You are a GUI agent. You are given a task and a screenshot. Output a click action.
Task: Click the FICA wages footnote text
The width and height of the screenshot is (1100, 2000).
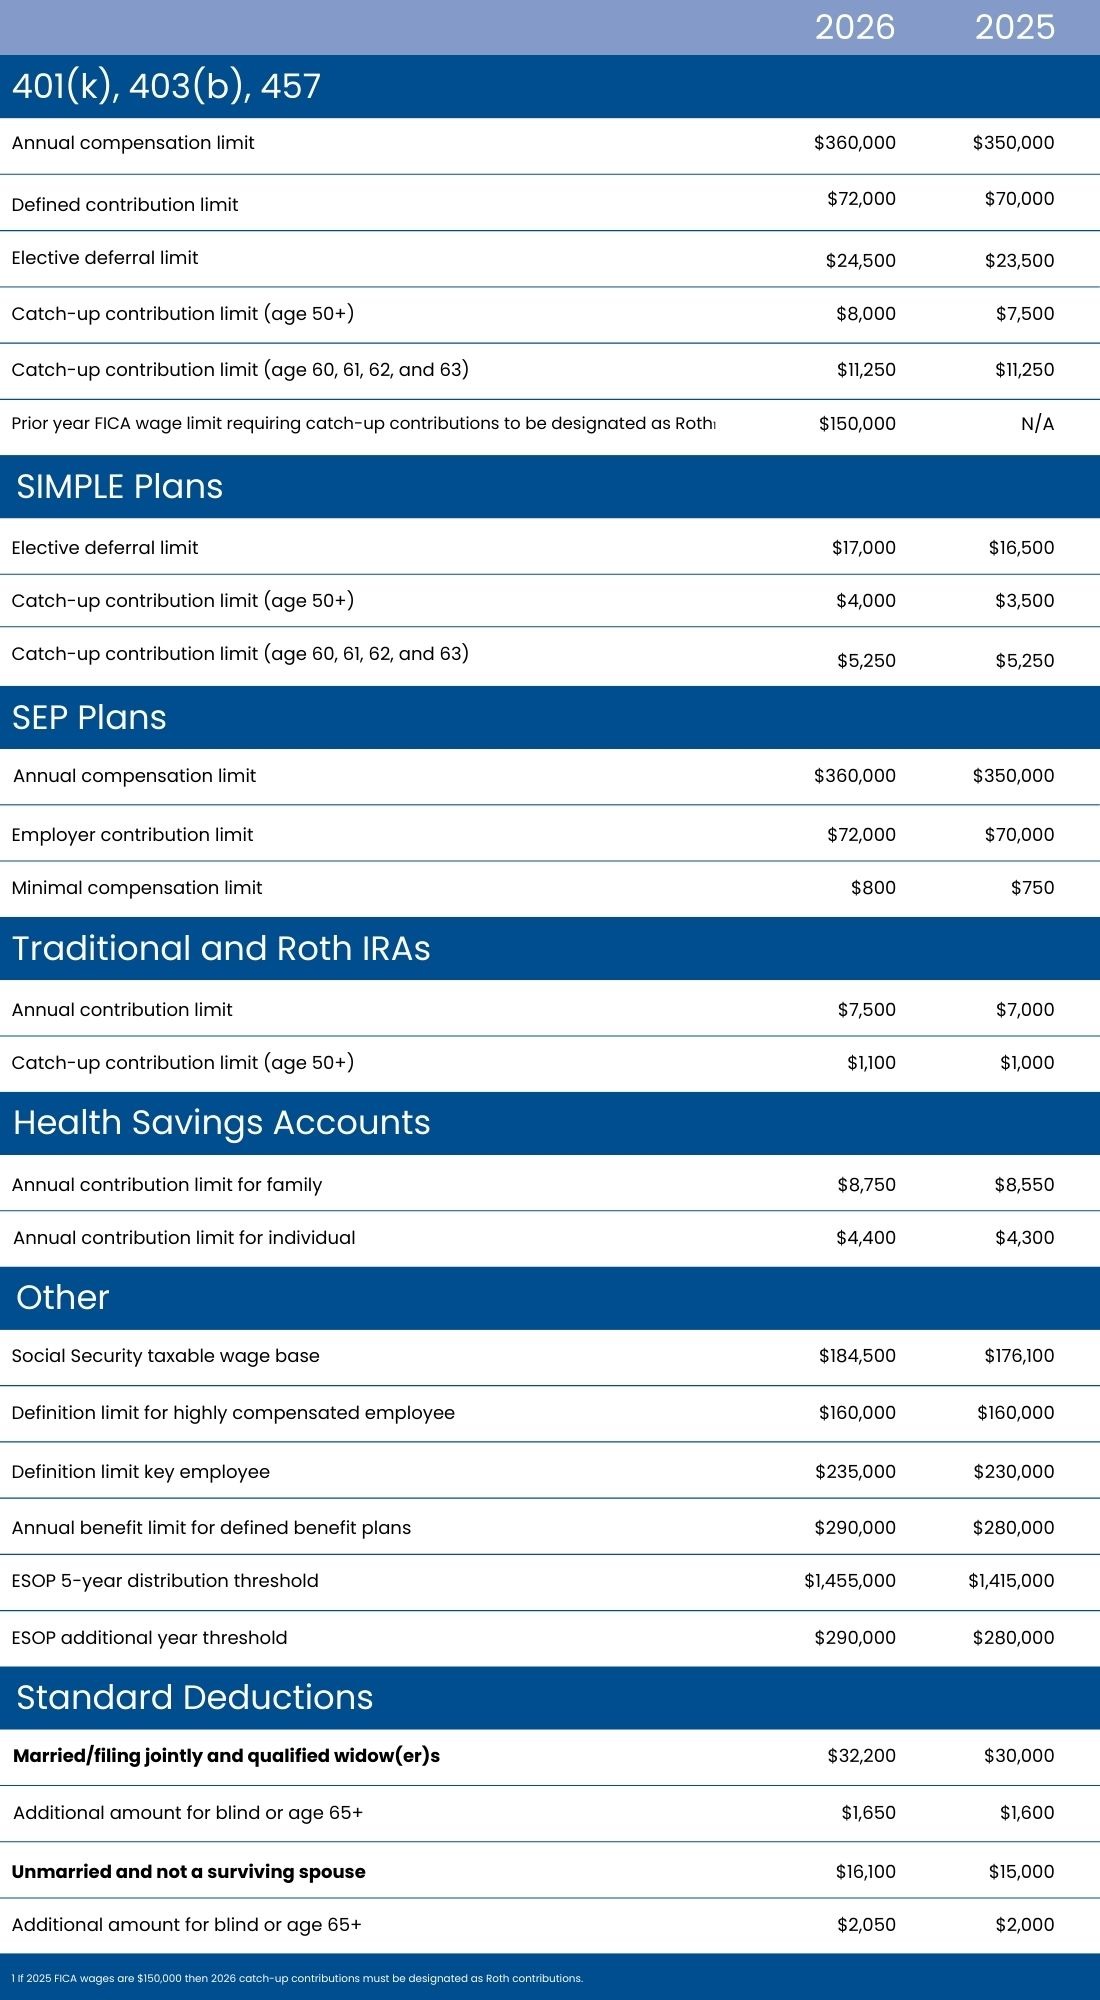pos(297,1978)
